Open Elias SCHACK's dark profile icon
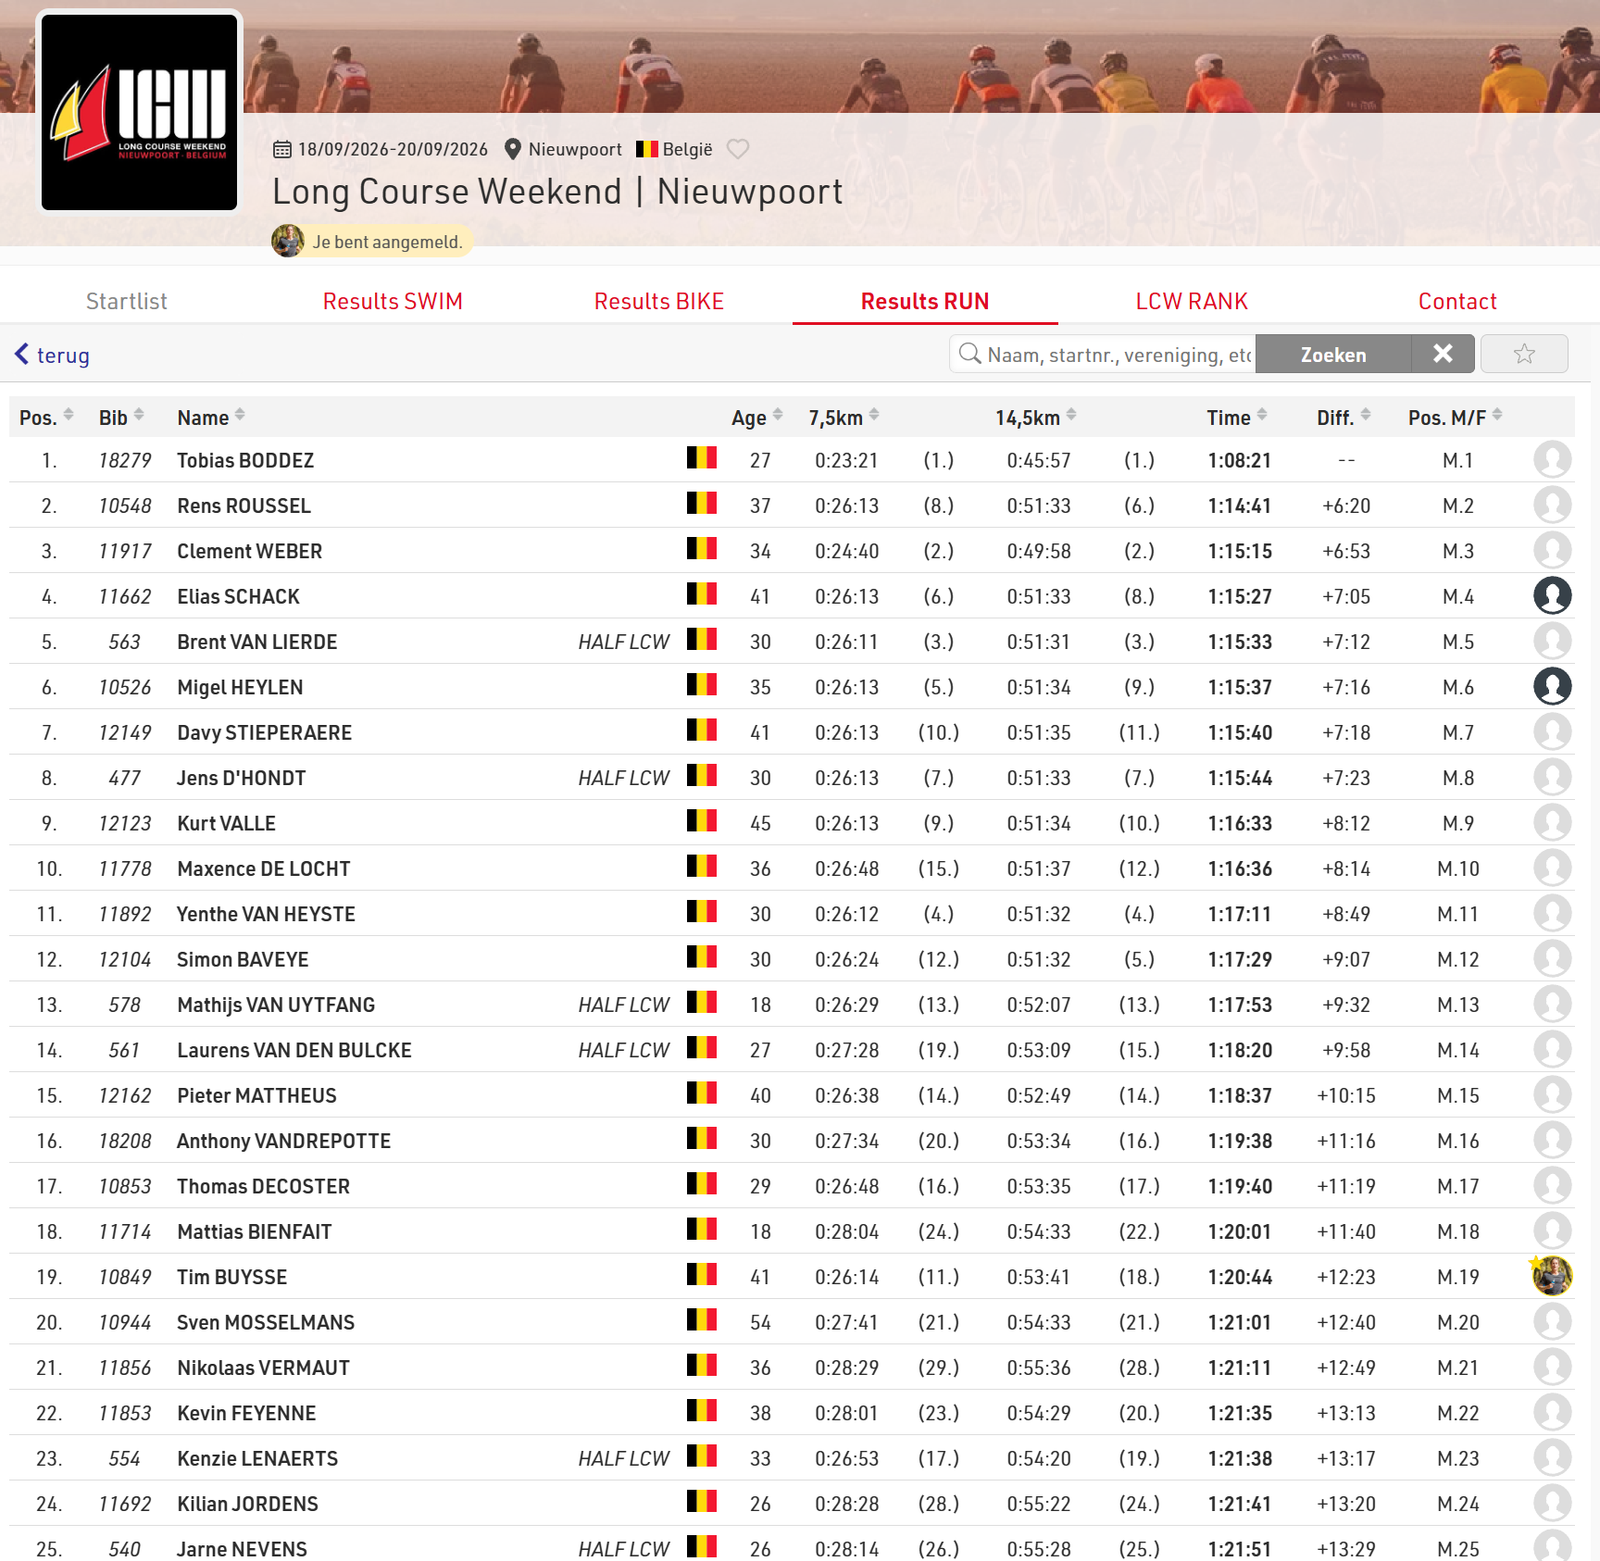Image resolution: width=1600 pixels, height=1561 pixels. pos(1552,596)
